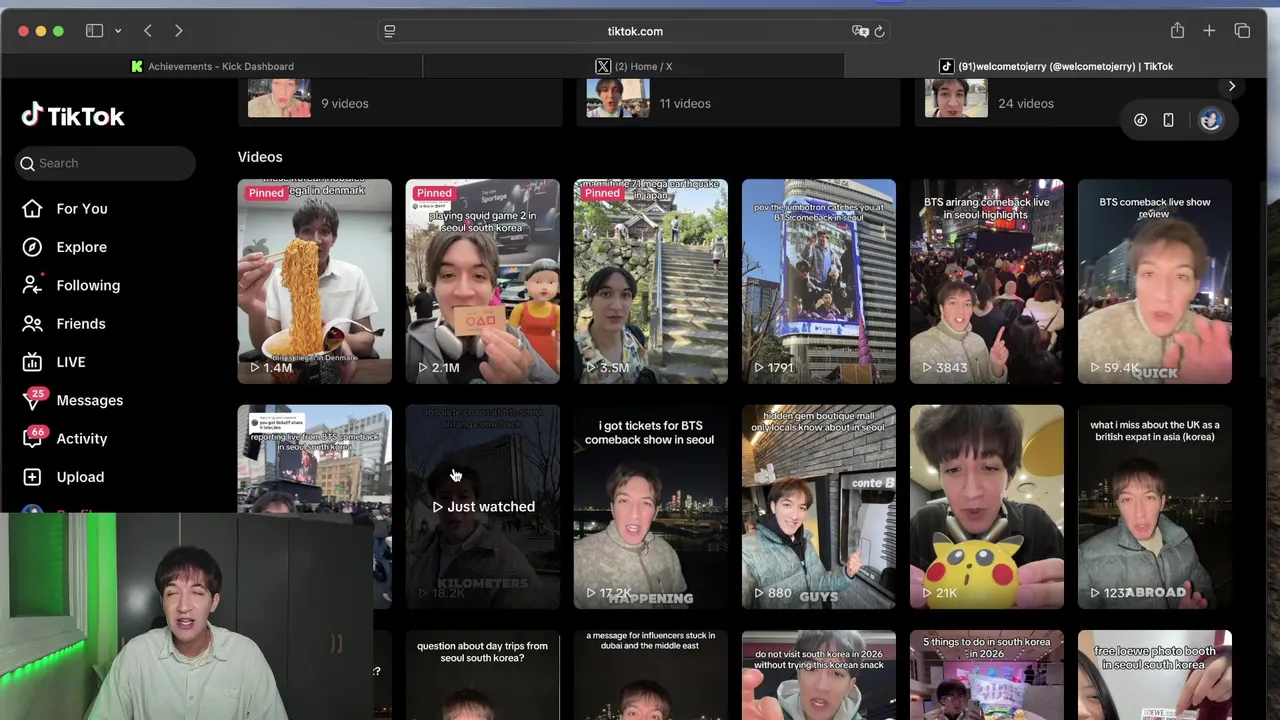Image resolution: width=1280 pixels, height=720 pixels.
Task: Open pinned noodles video with 1.4M views
Action: pyautogui.click(x=315, y=281)
